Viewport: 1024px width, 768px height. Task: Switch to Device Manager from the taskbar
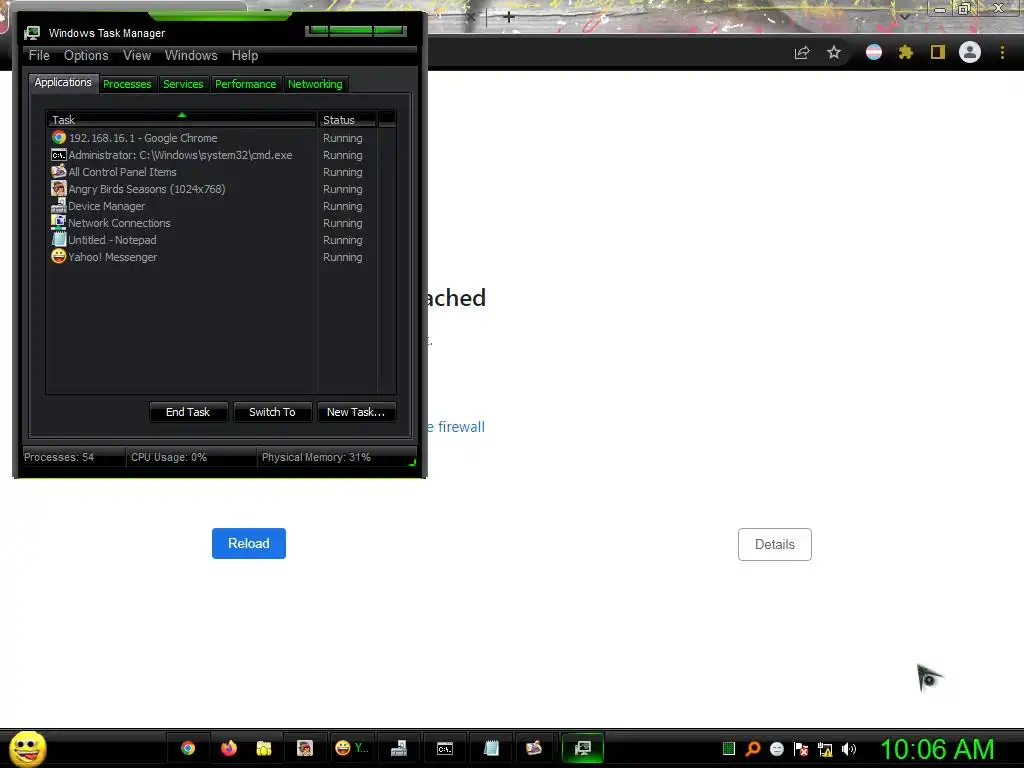(398, 748)
